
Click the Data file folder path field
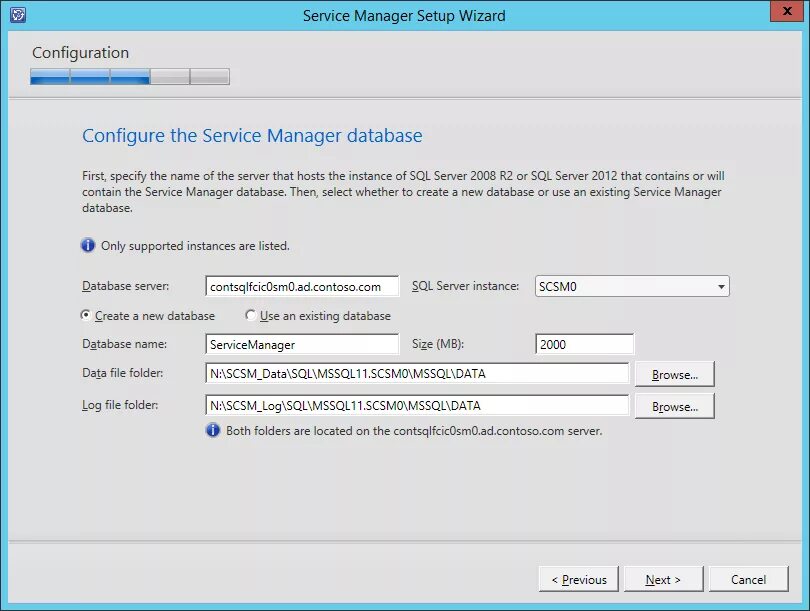416,375
